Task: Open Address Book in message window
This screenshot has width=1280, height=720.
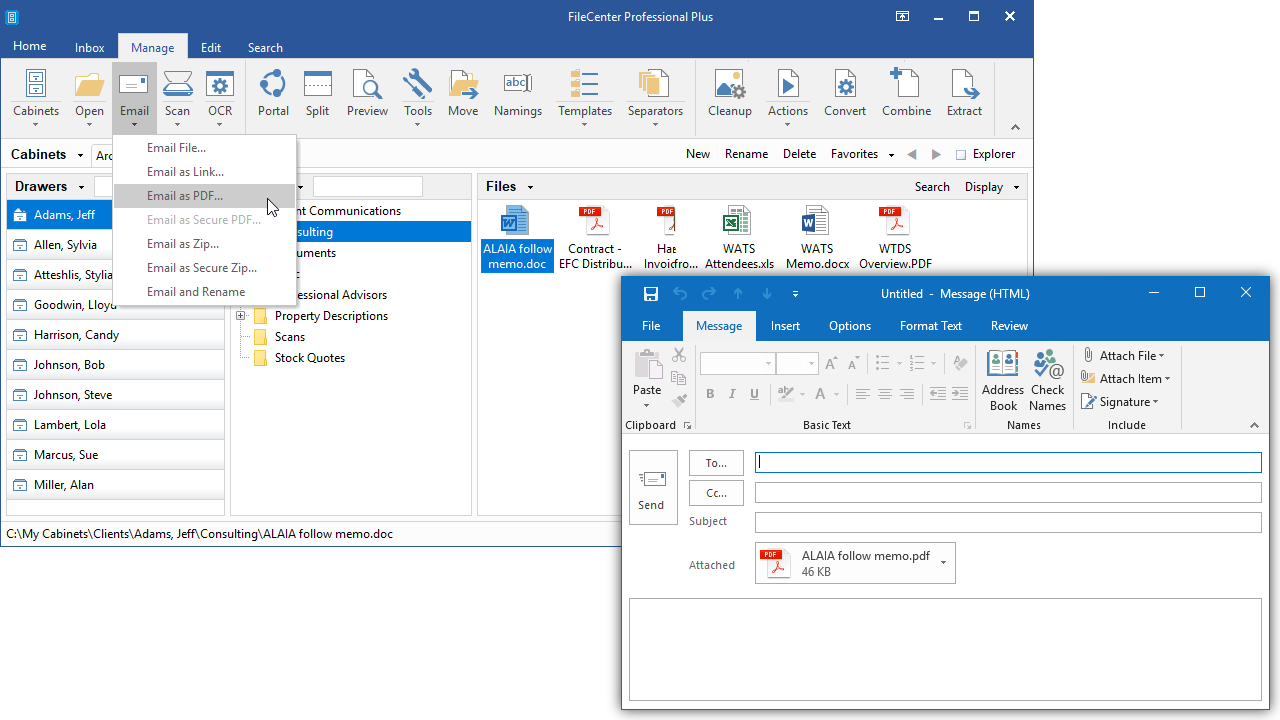Action: 1003,380
